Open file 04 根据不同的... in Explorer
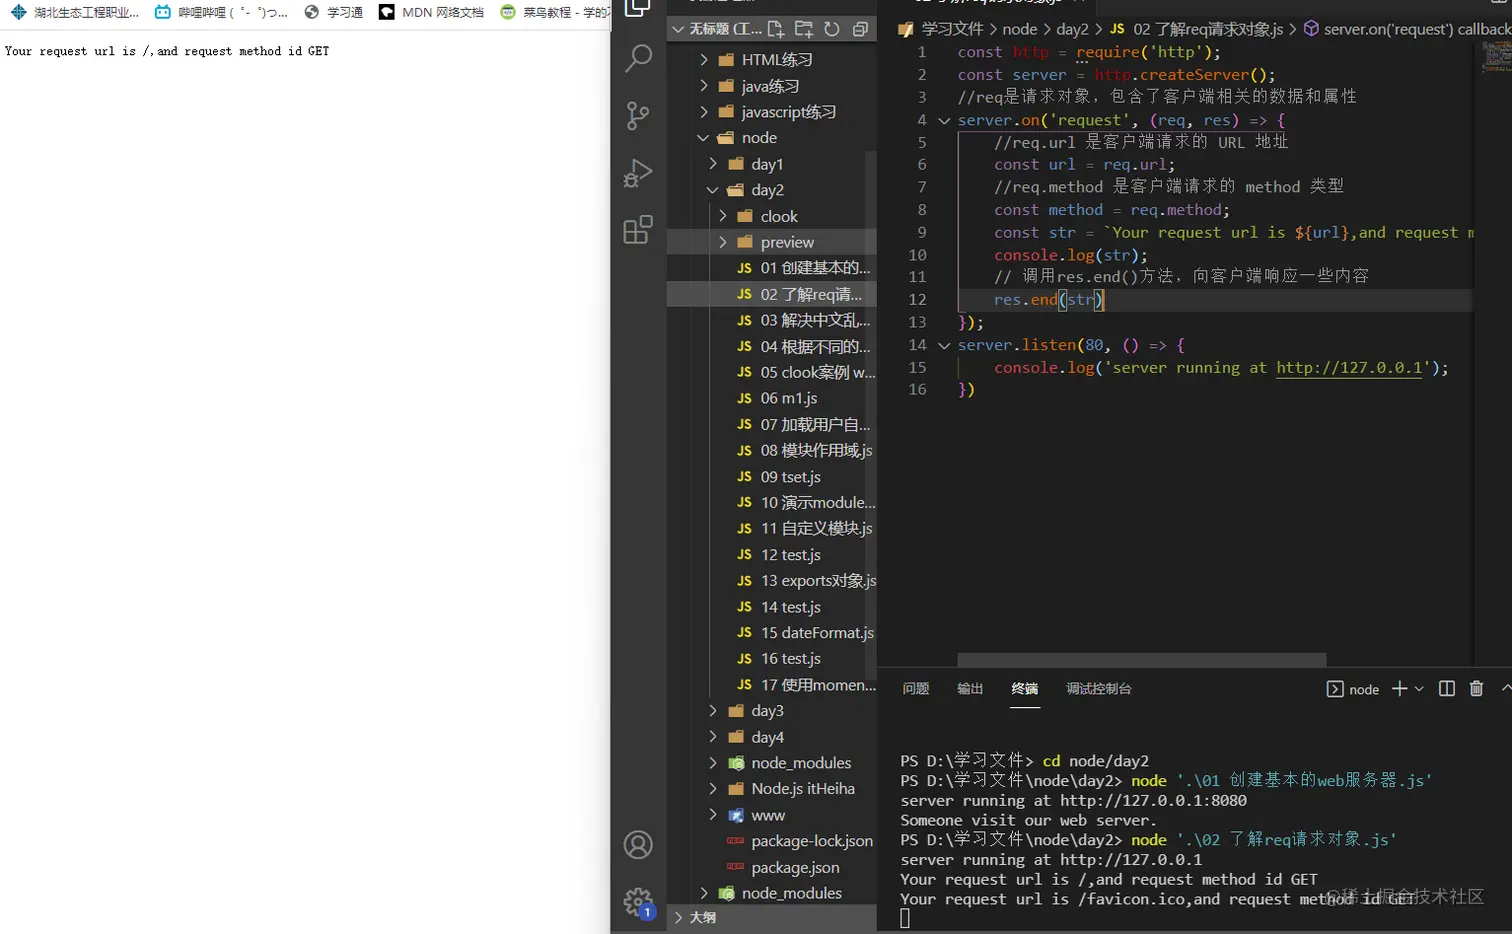Screen dimensions: 1512x934 (815, 346)
